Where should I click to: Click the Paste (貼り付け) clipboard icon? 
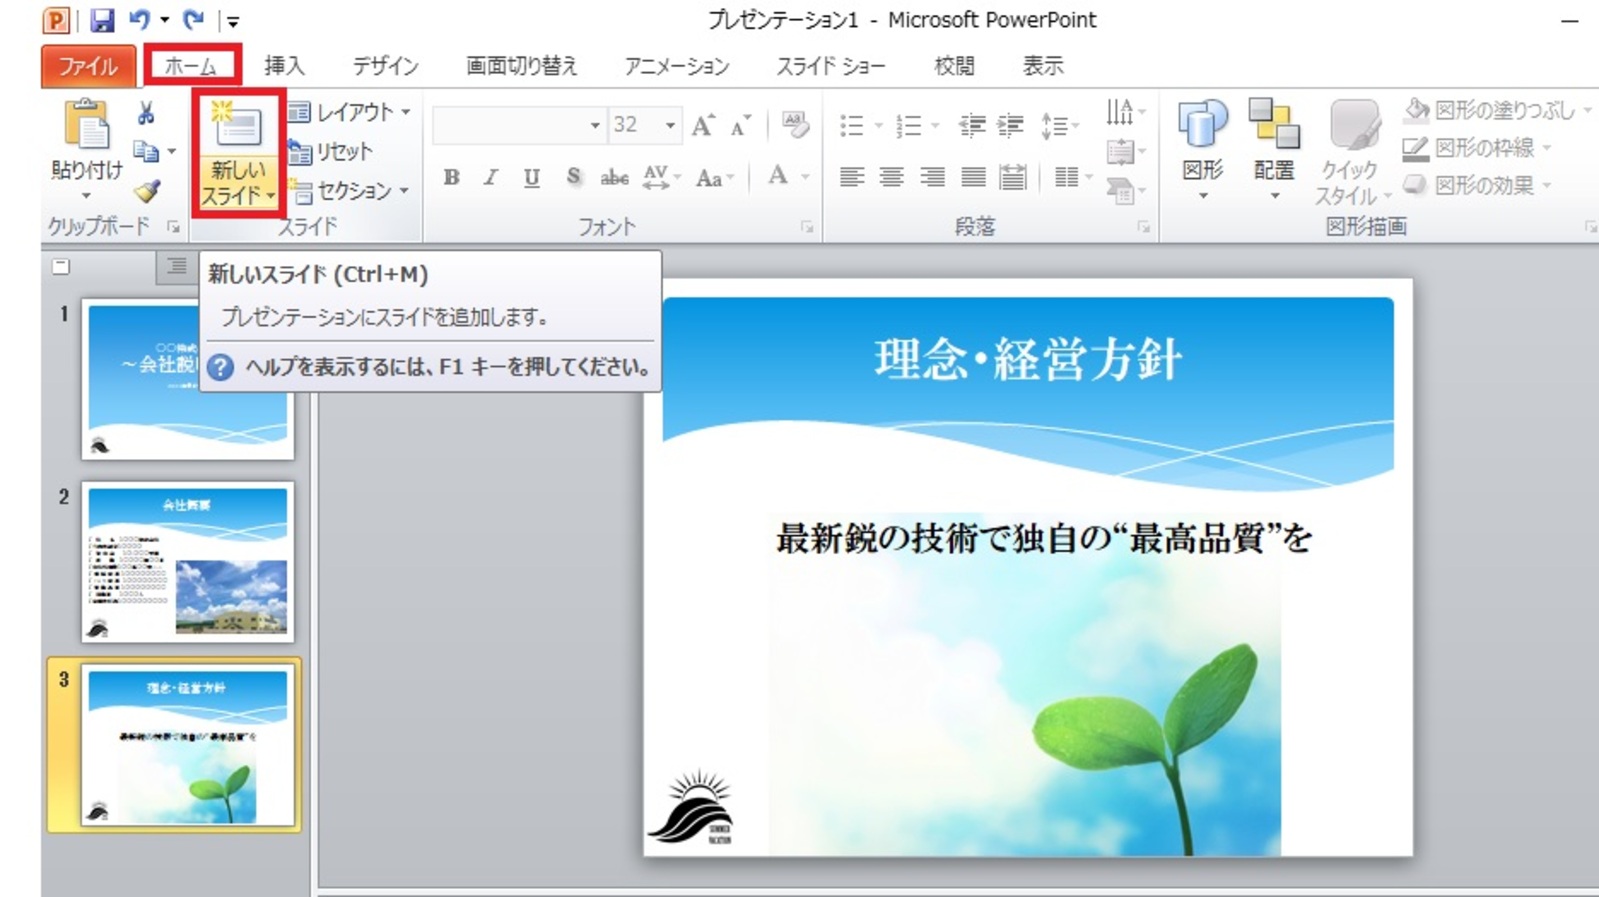(x=87, y=127)
